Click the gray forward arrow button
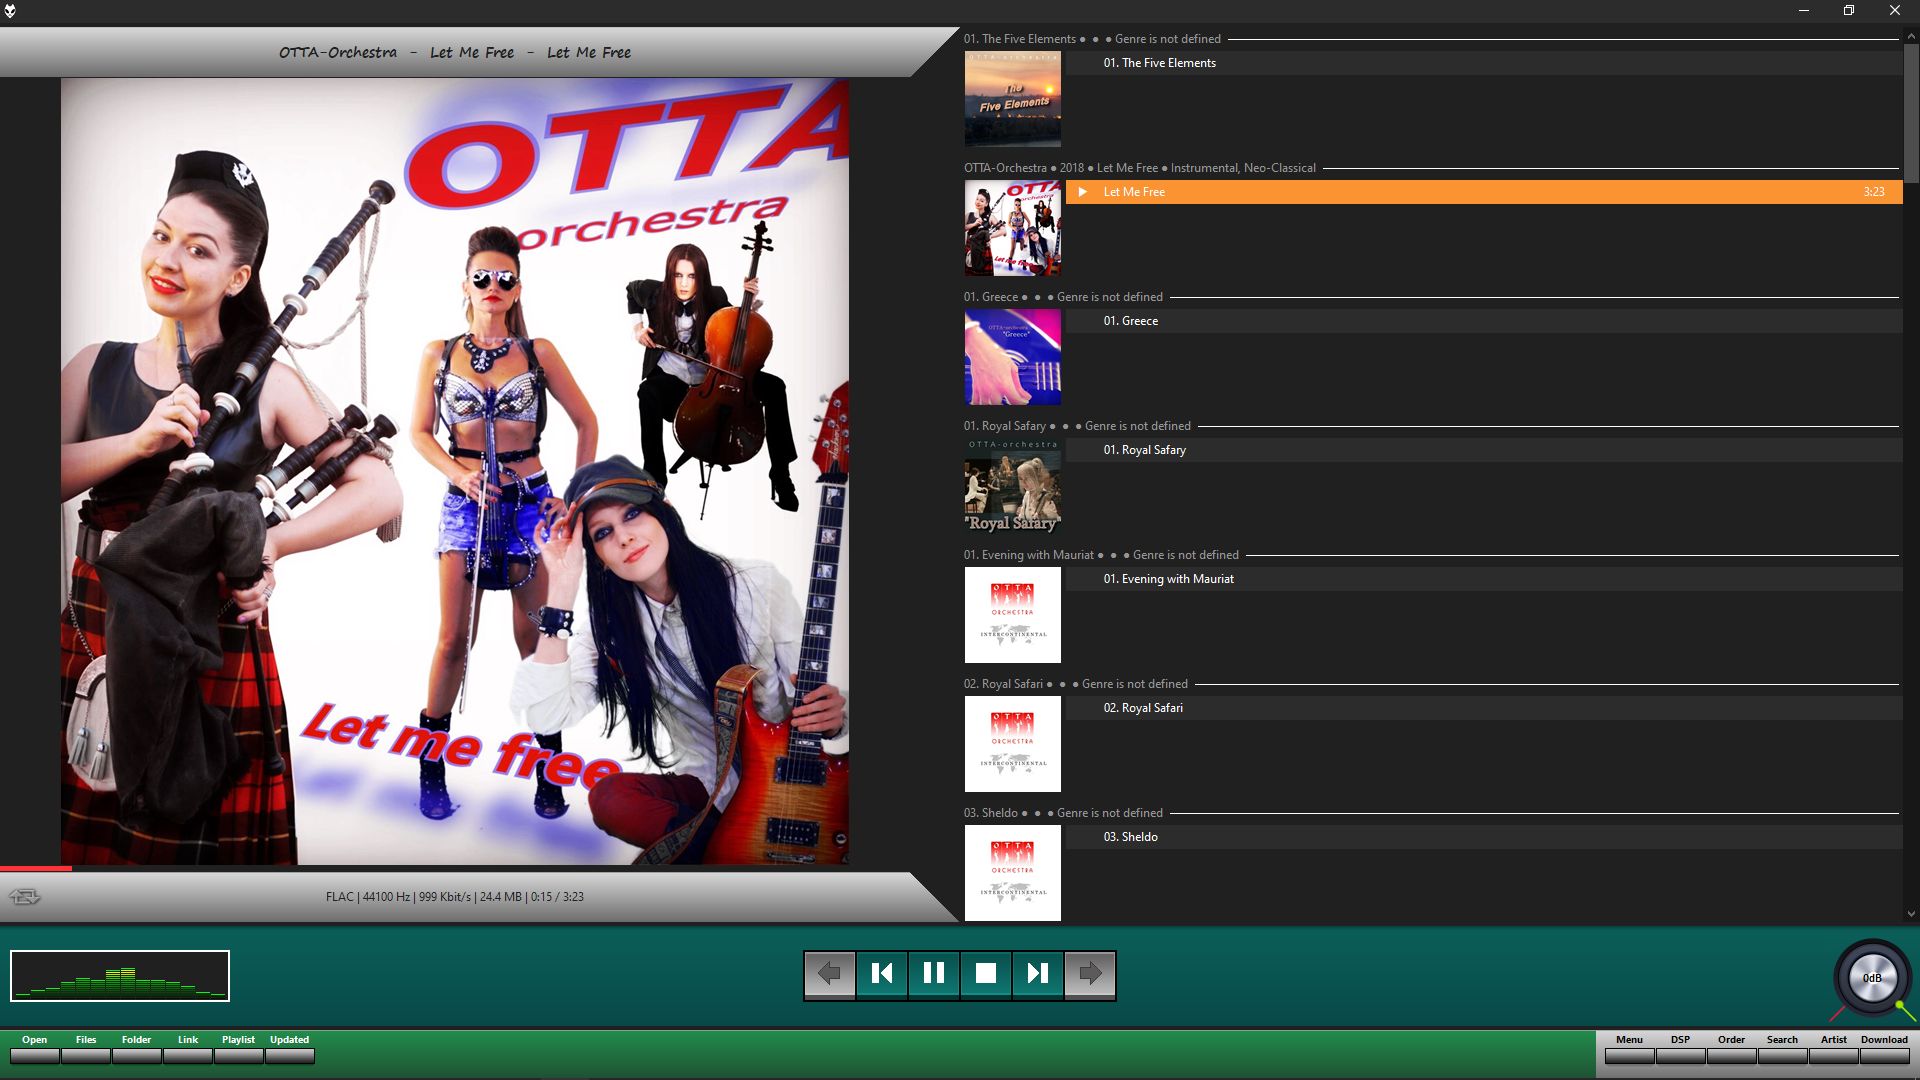 pyautogui.click(x=1090, y=973)
